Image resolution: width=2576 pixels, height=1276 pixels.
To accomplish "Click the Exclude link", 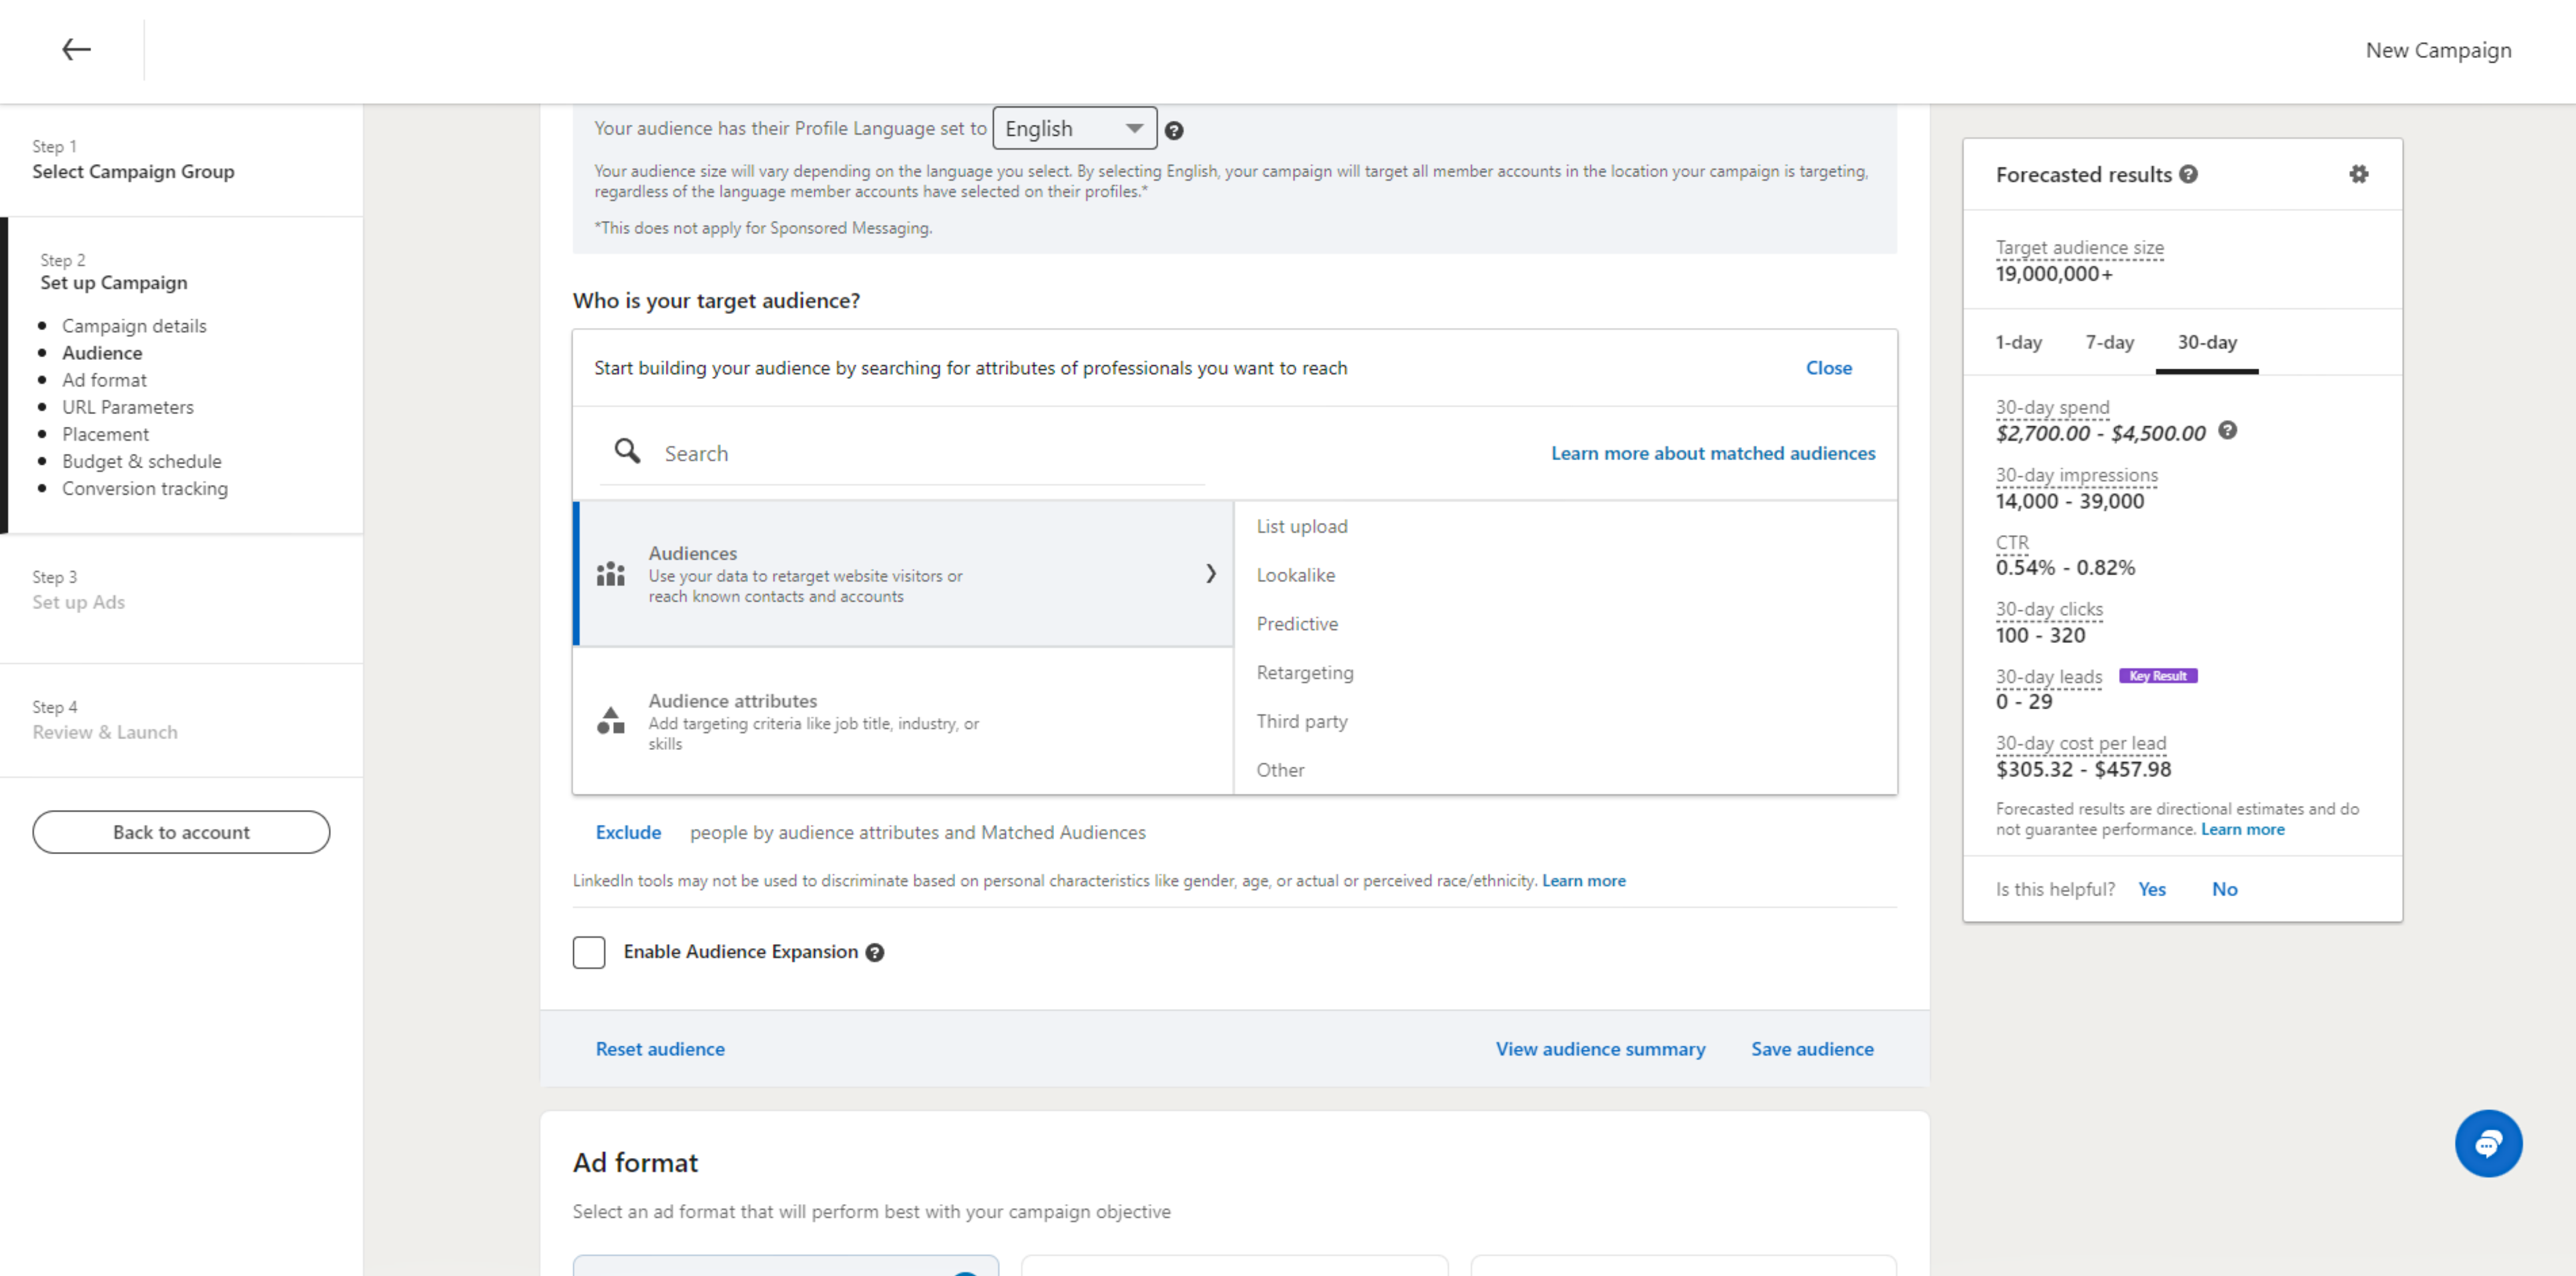I will tap(628, 832).
